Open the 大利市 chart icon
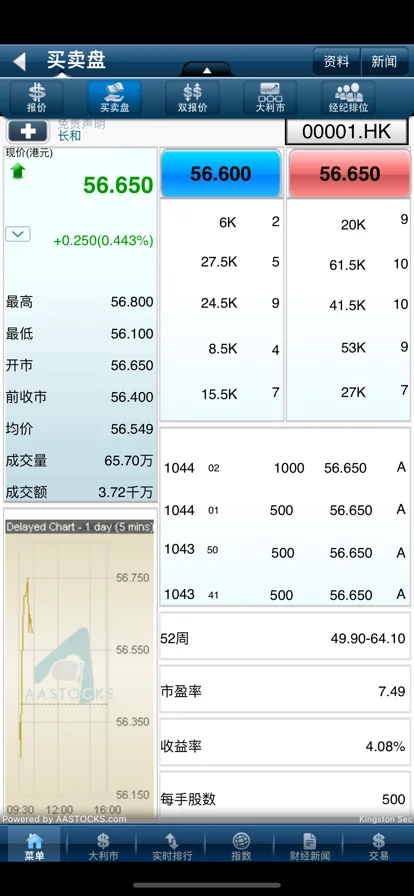This screenshot has width=414, height=896. [x=270, y=98]
